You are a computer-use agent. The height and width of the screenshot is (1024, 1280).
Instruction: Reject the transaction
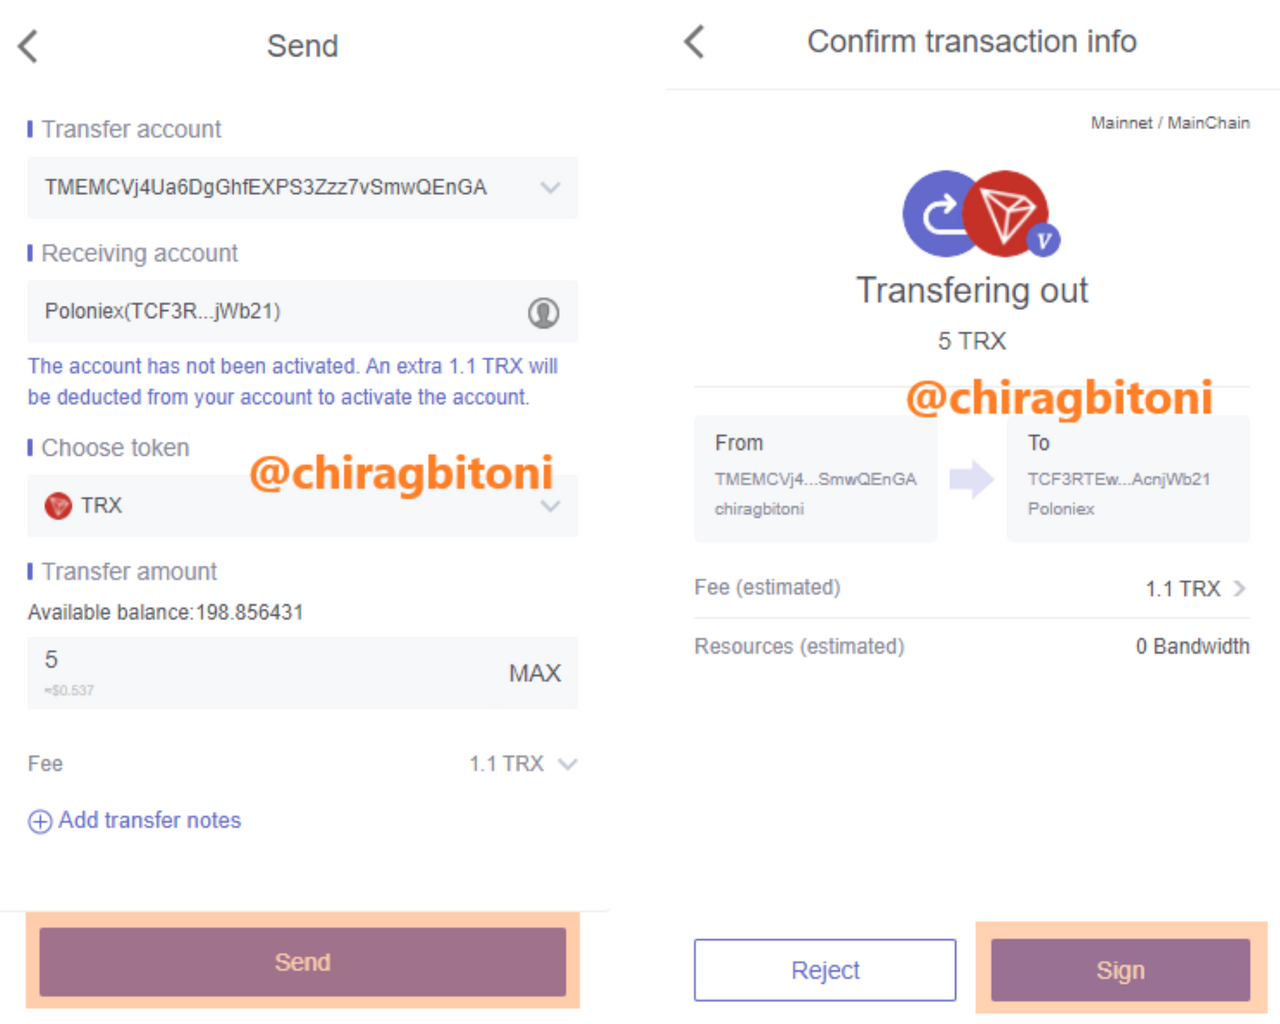(x=825, y=970)
